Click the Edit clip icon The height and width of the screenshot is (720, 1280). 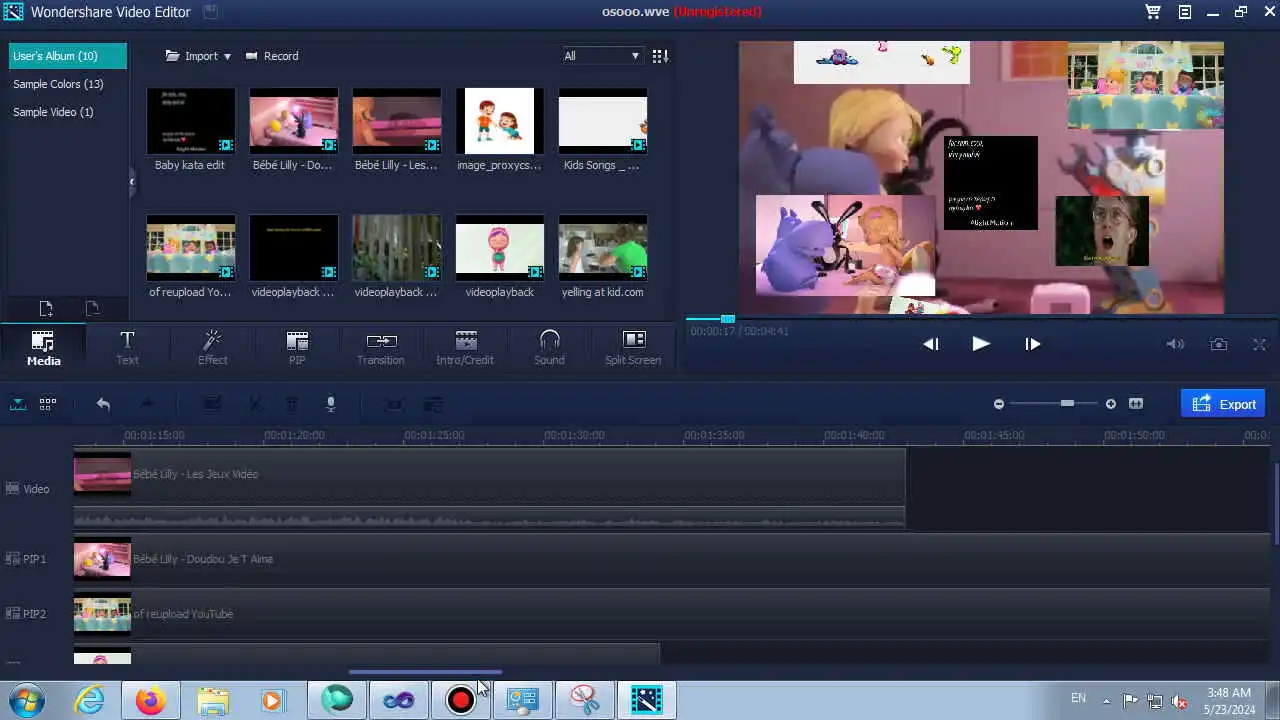[212, 404]
